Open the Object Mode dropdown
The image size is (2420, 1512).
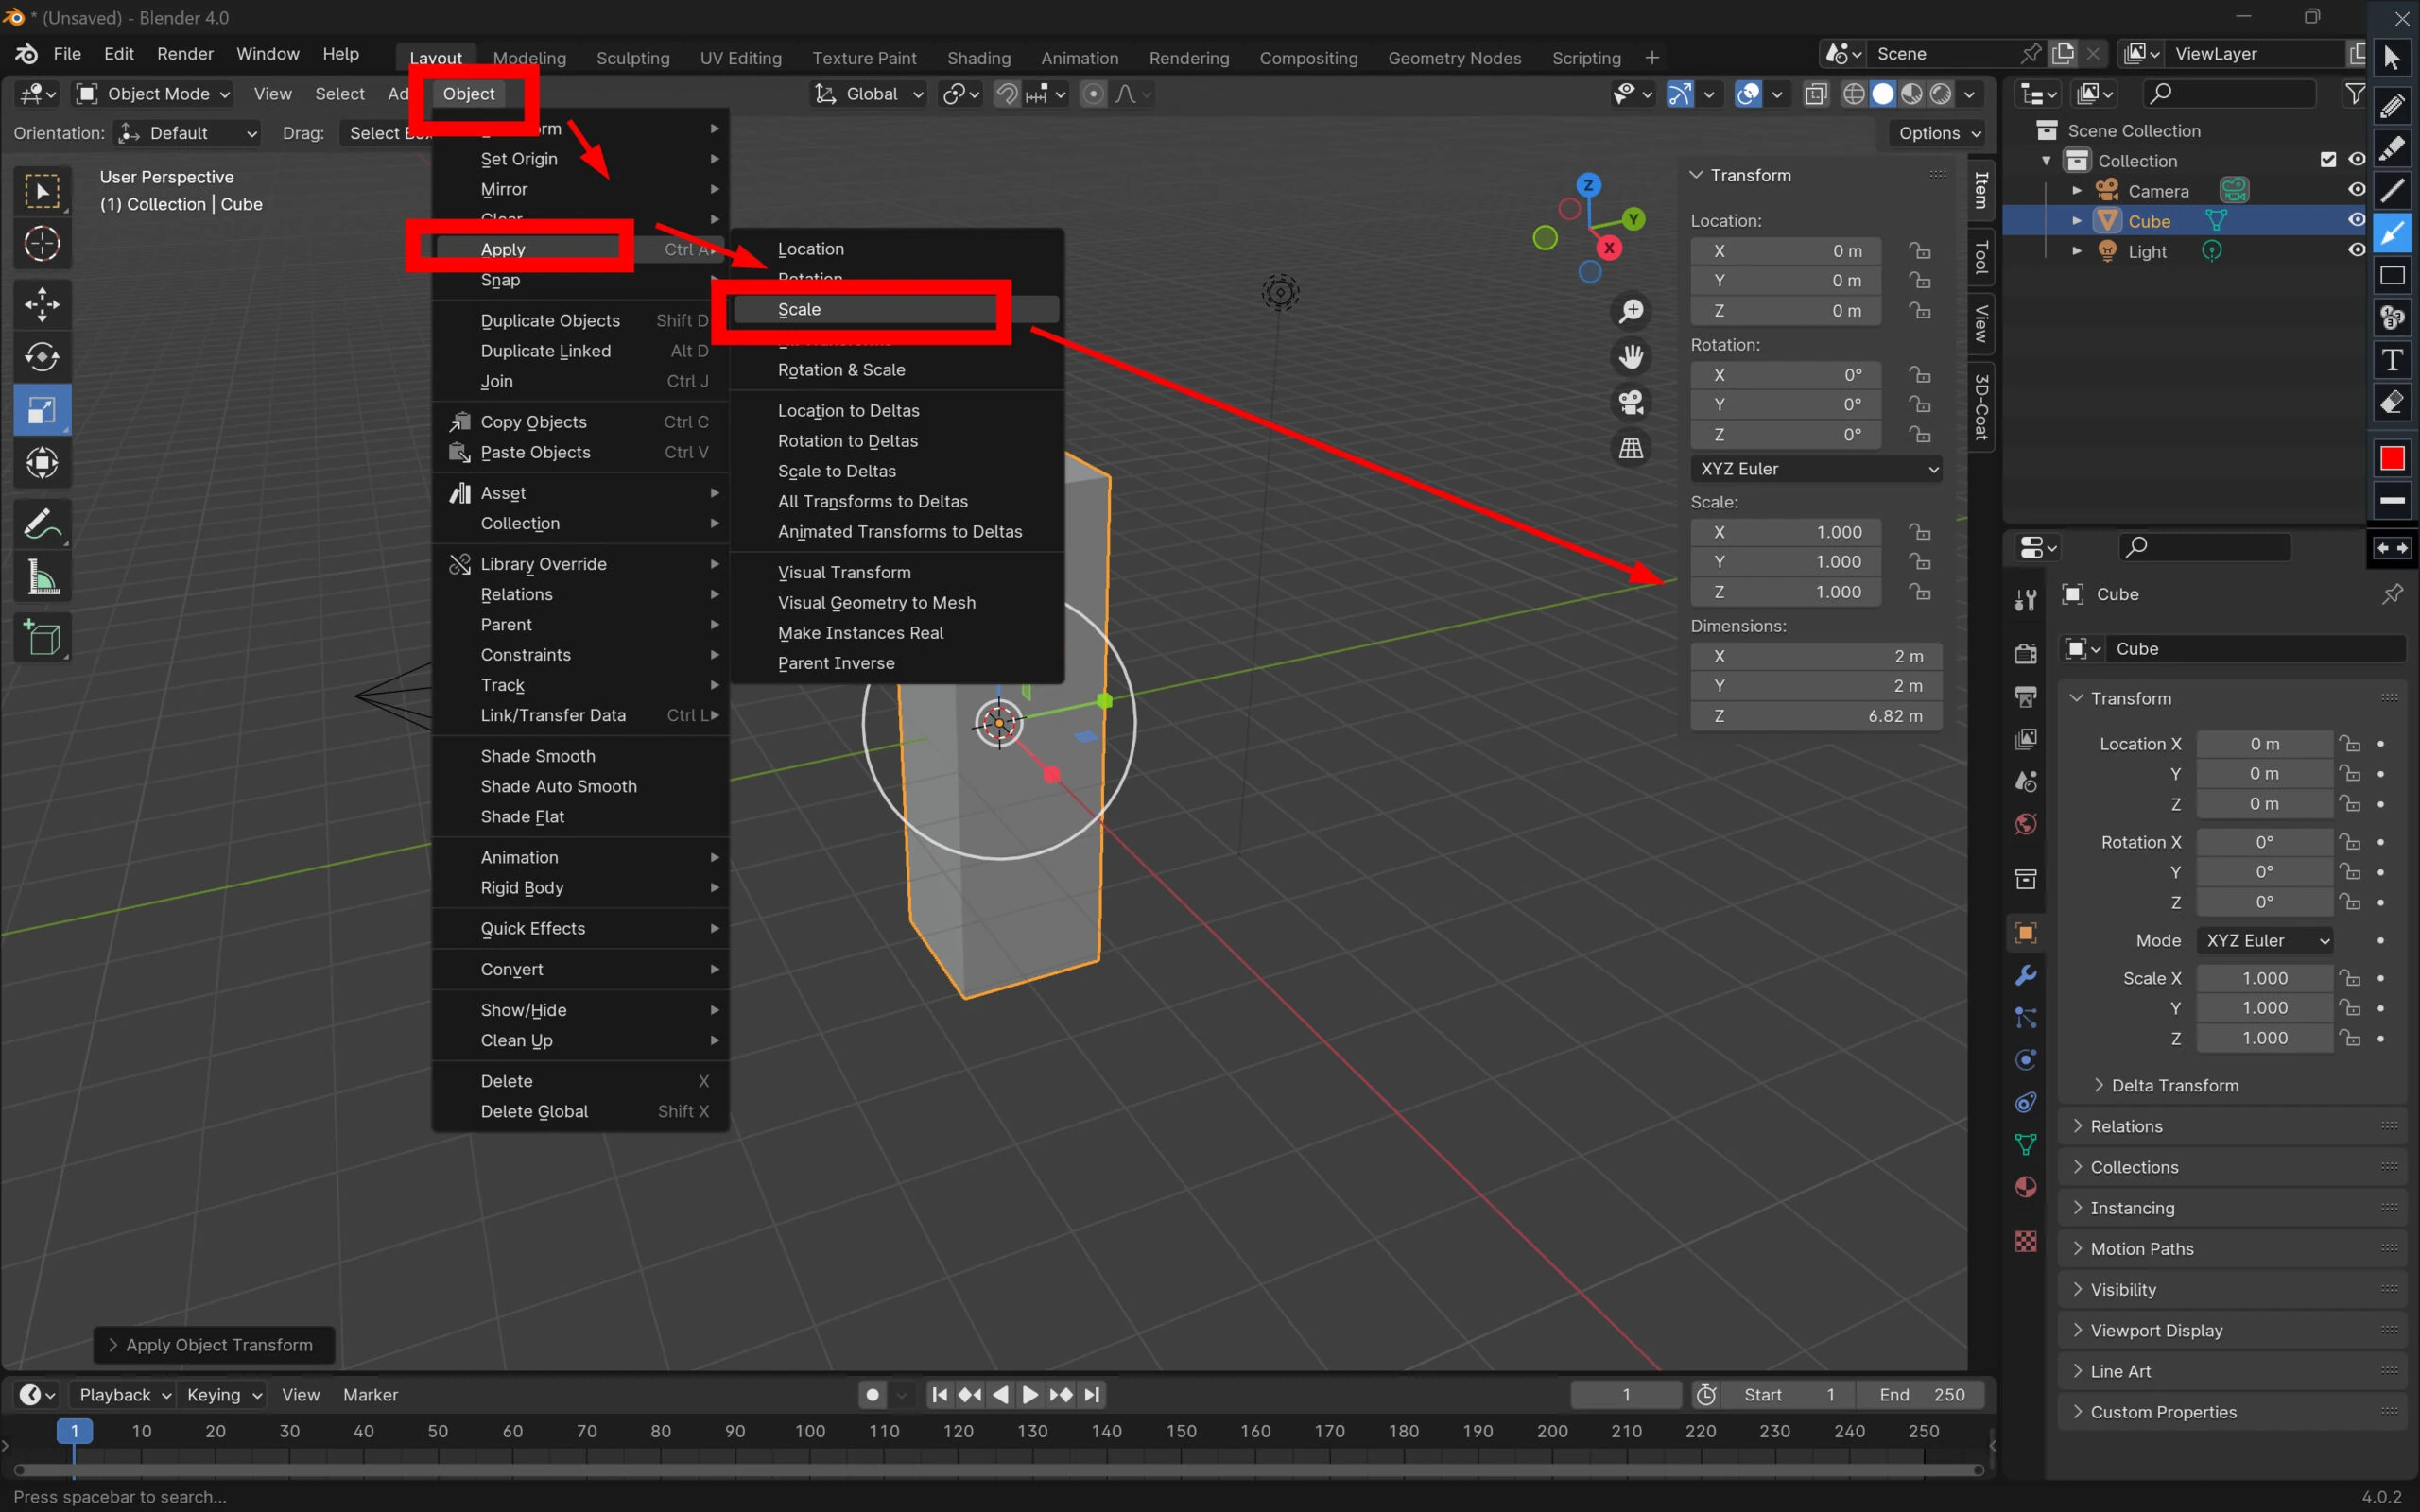154,94
